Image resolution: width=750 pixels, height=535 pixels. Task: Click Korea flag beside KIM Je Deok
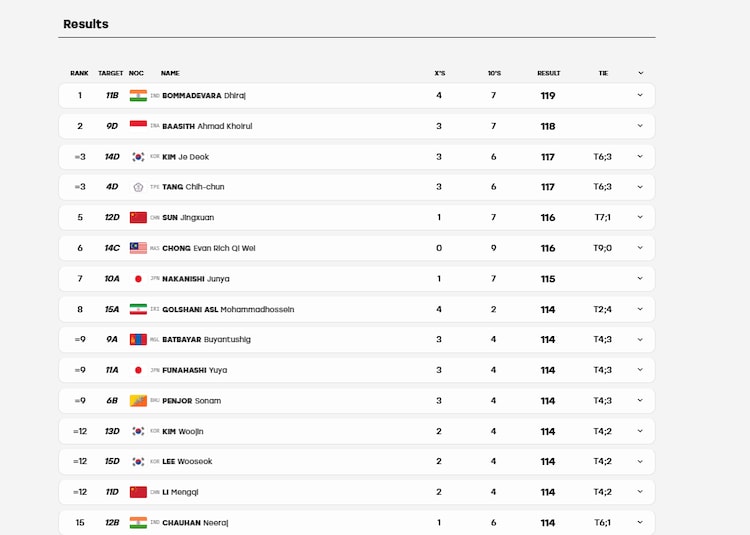[138, 157]
